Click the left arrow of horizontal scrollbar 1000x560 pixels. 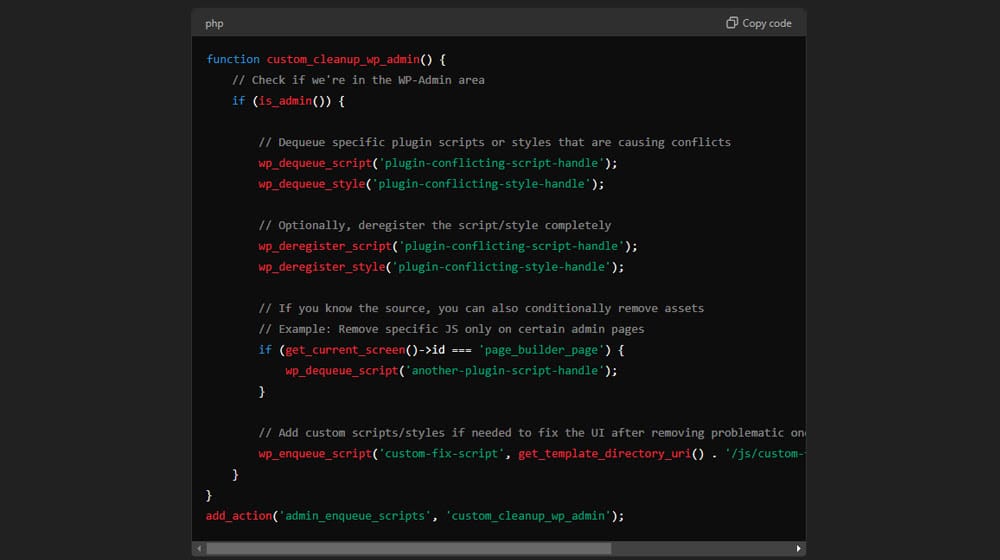pos(199,549)
